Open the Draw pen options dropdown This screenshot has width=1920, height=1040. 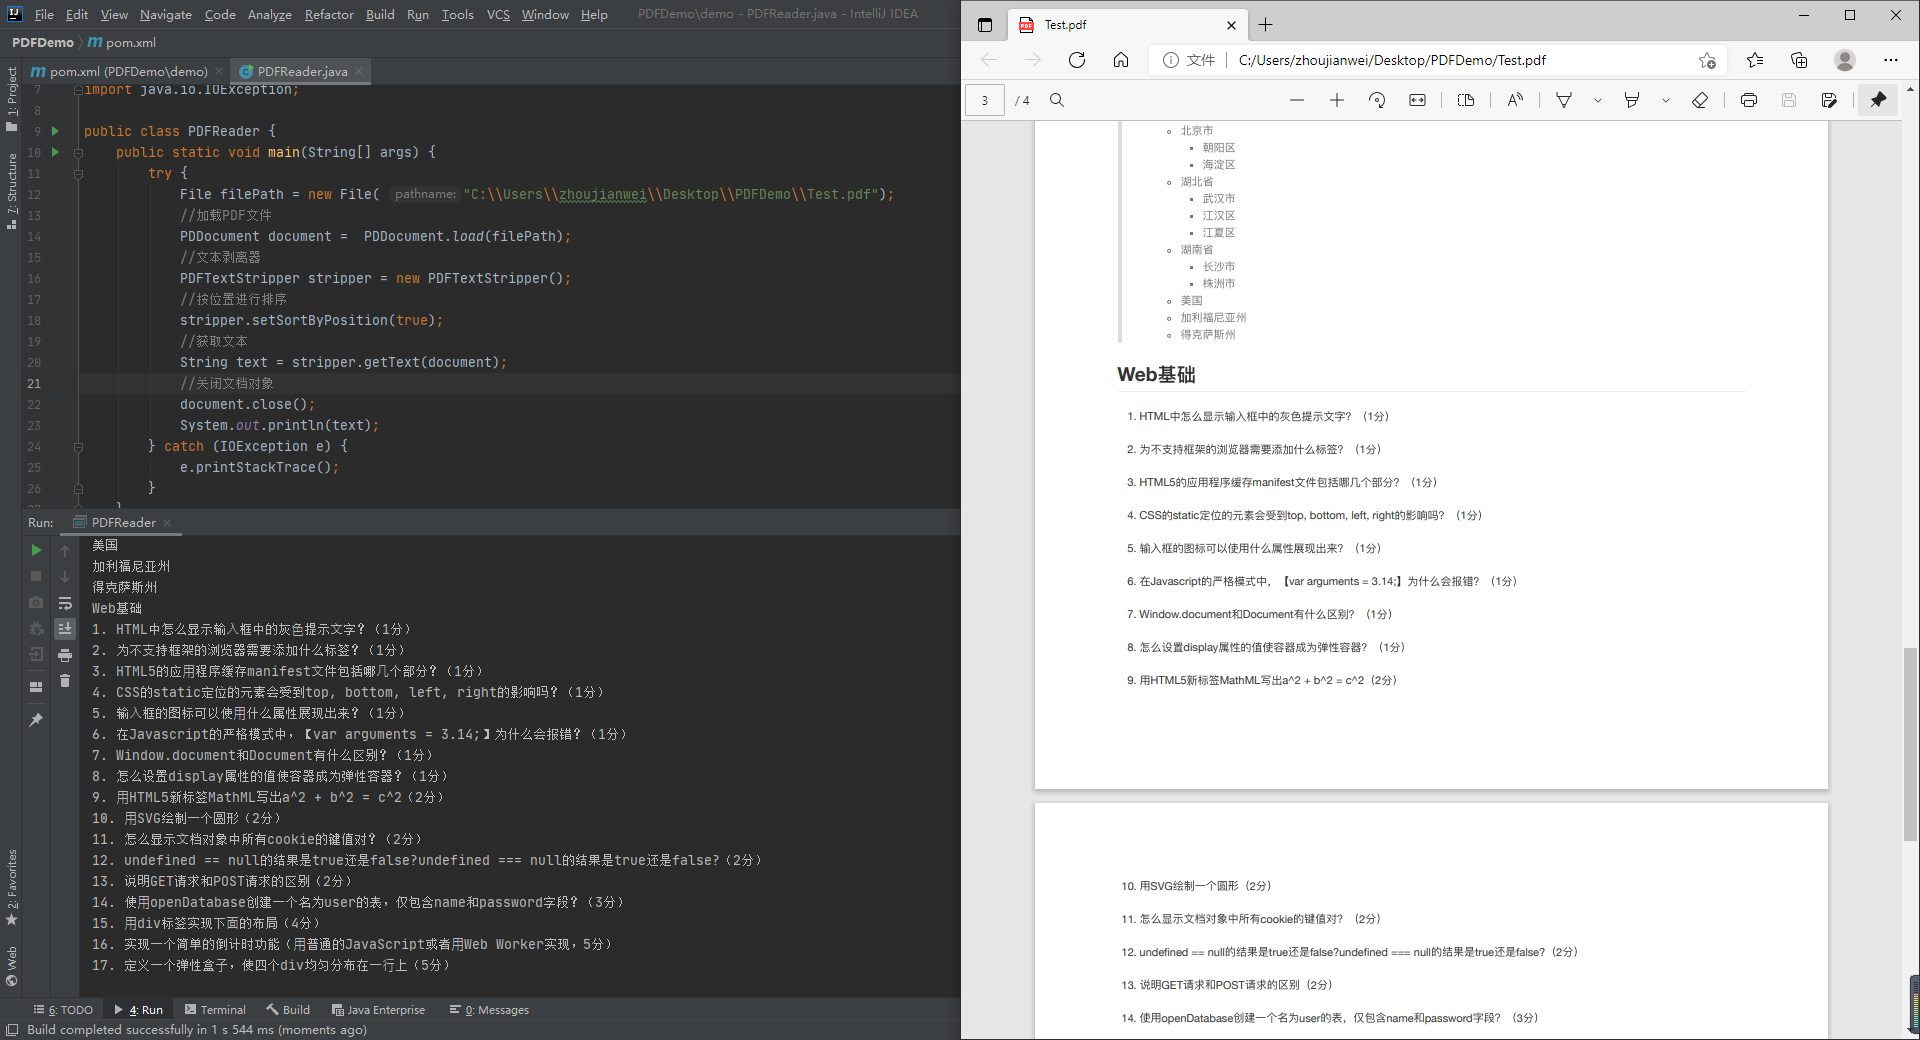(1597, 100)
